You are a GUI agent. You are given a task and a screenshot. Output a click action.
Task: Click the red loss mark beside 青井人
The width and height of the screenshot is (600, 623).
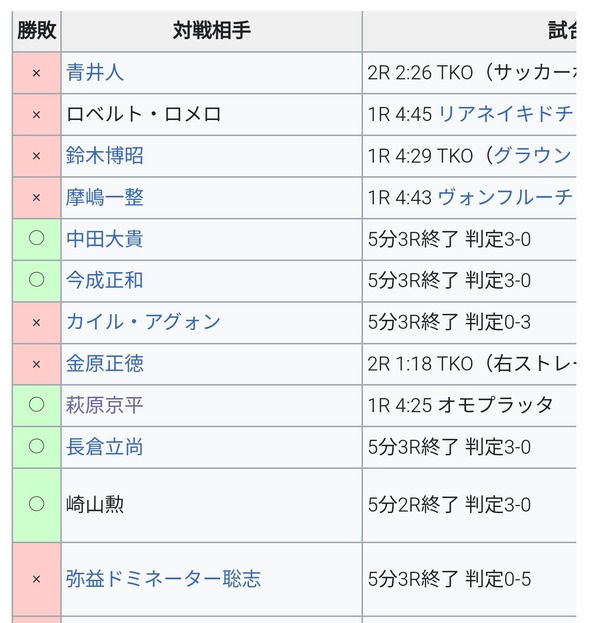click(x=37, y=73)
